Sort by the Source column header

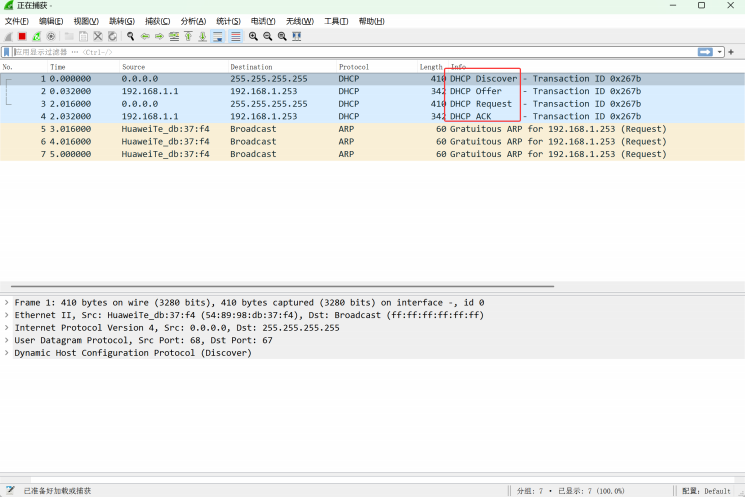coord(173,67)
